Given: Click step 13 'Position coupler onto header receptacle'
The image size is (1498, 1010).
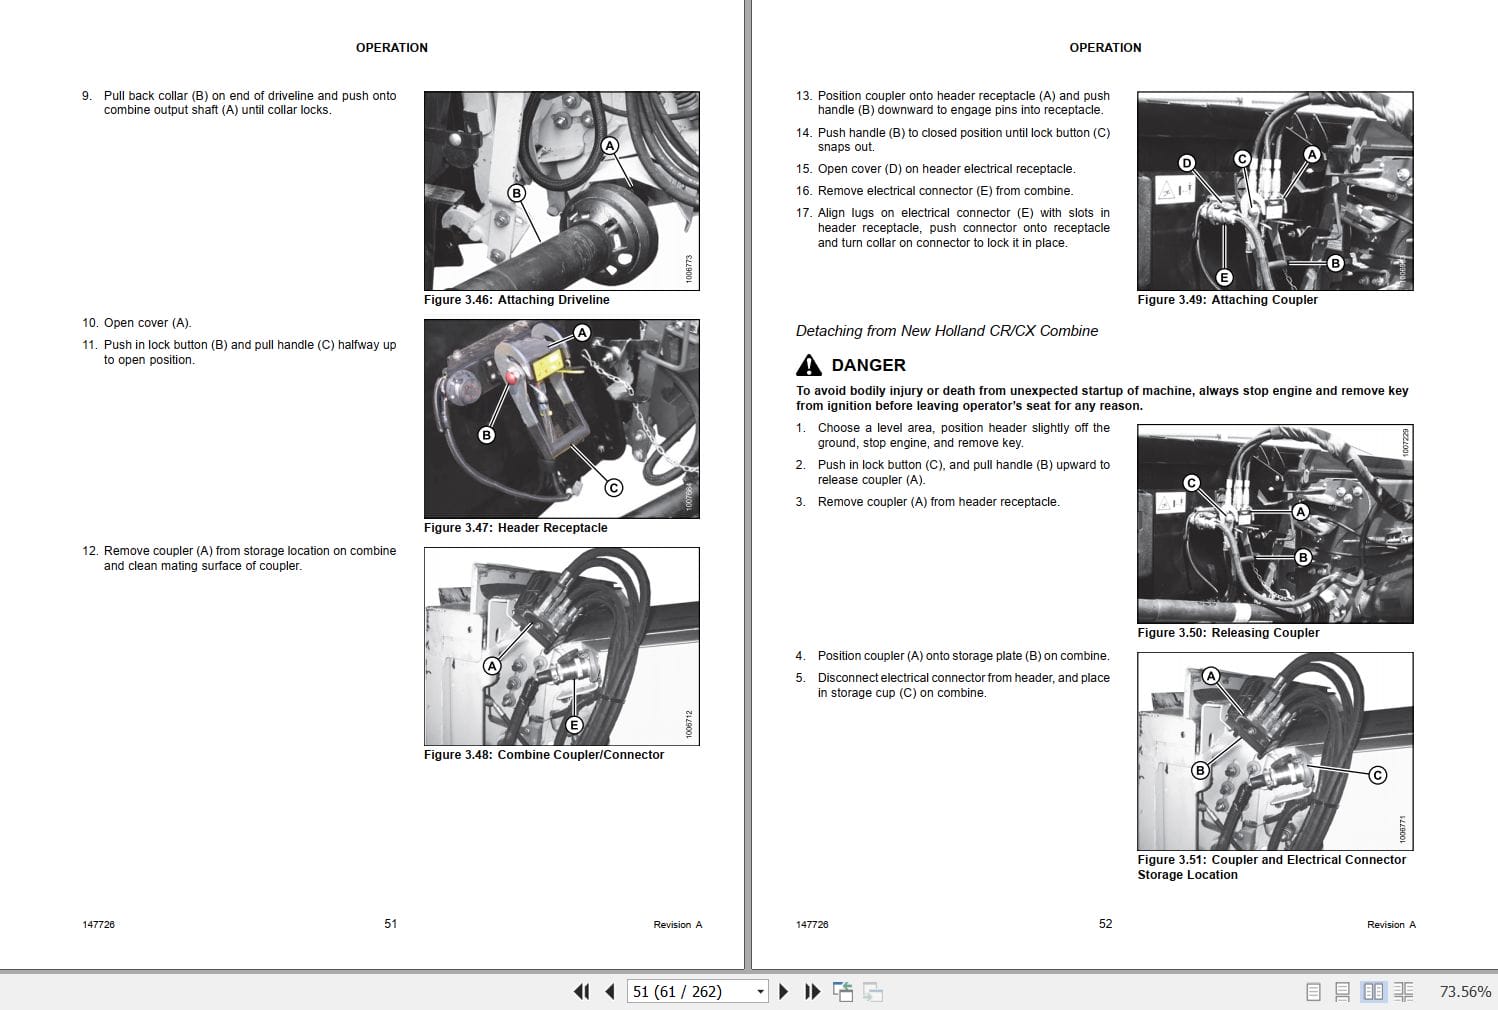Looking at the screenshot, I should (x=964, y=103).
